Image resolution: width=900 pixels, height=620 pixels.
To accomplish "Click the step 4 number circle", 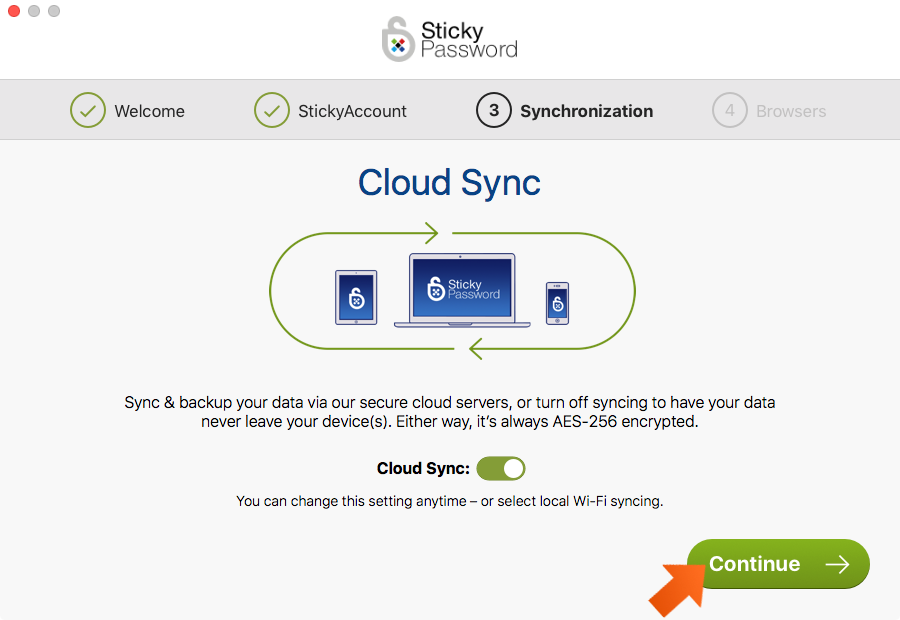I will (x=730, y=110).
